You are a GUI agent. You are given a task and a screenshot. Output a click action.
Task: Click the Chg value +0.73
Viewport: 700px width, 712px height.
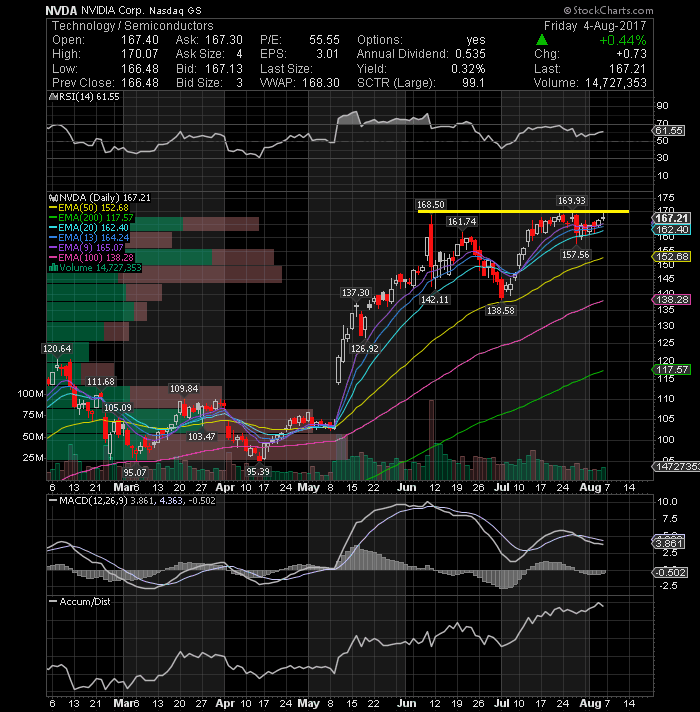(x=631, y=54)
